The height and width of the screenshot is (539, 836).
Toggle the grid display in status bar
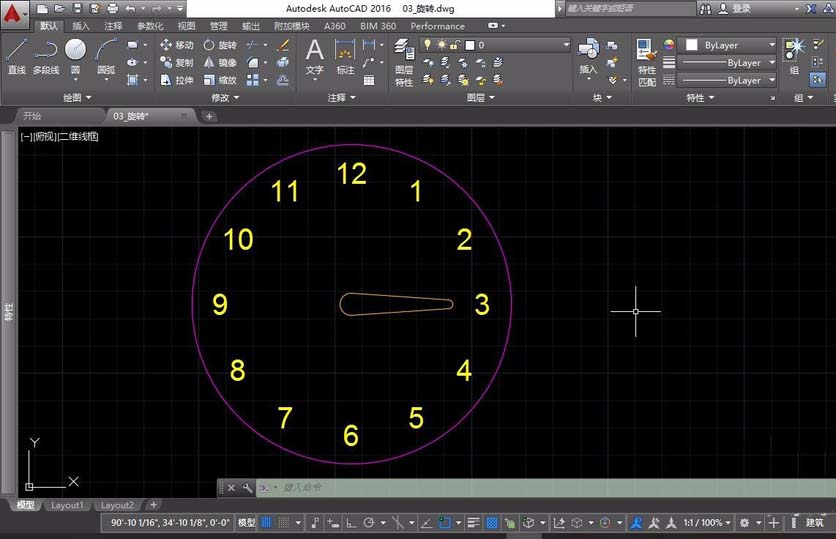coord(267,523)
